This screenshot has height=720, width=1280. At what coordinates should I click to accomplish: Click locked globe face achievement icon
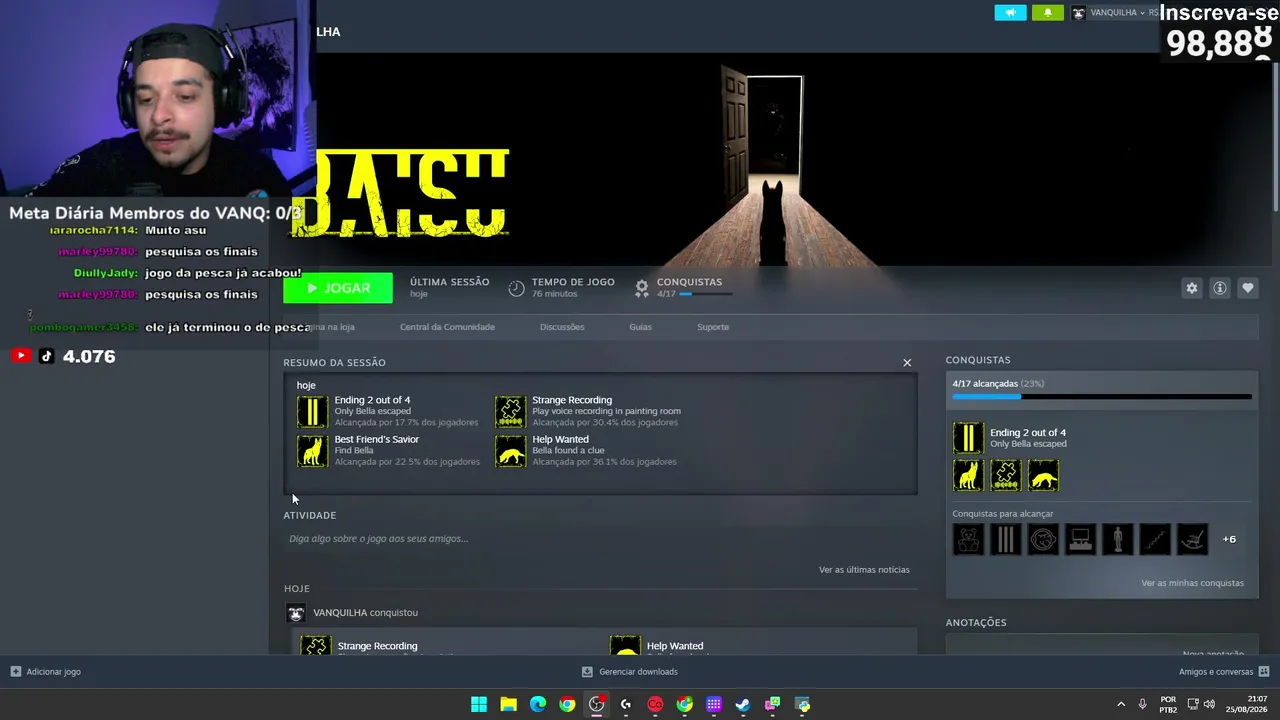1043,539
